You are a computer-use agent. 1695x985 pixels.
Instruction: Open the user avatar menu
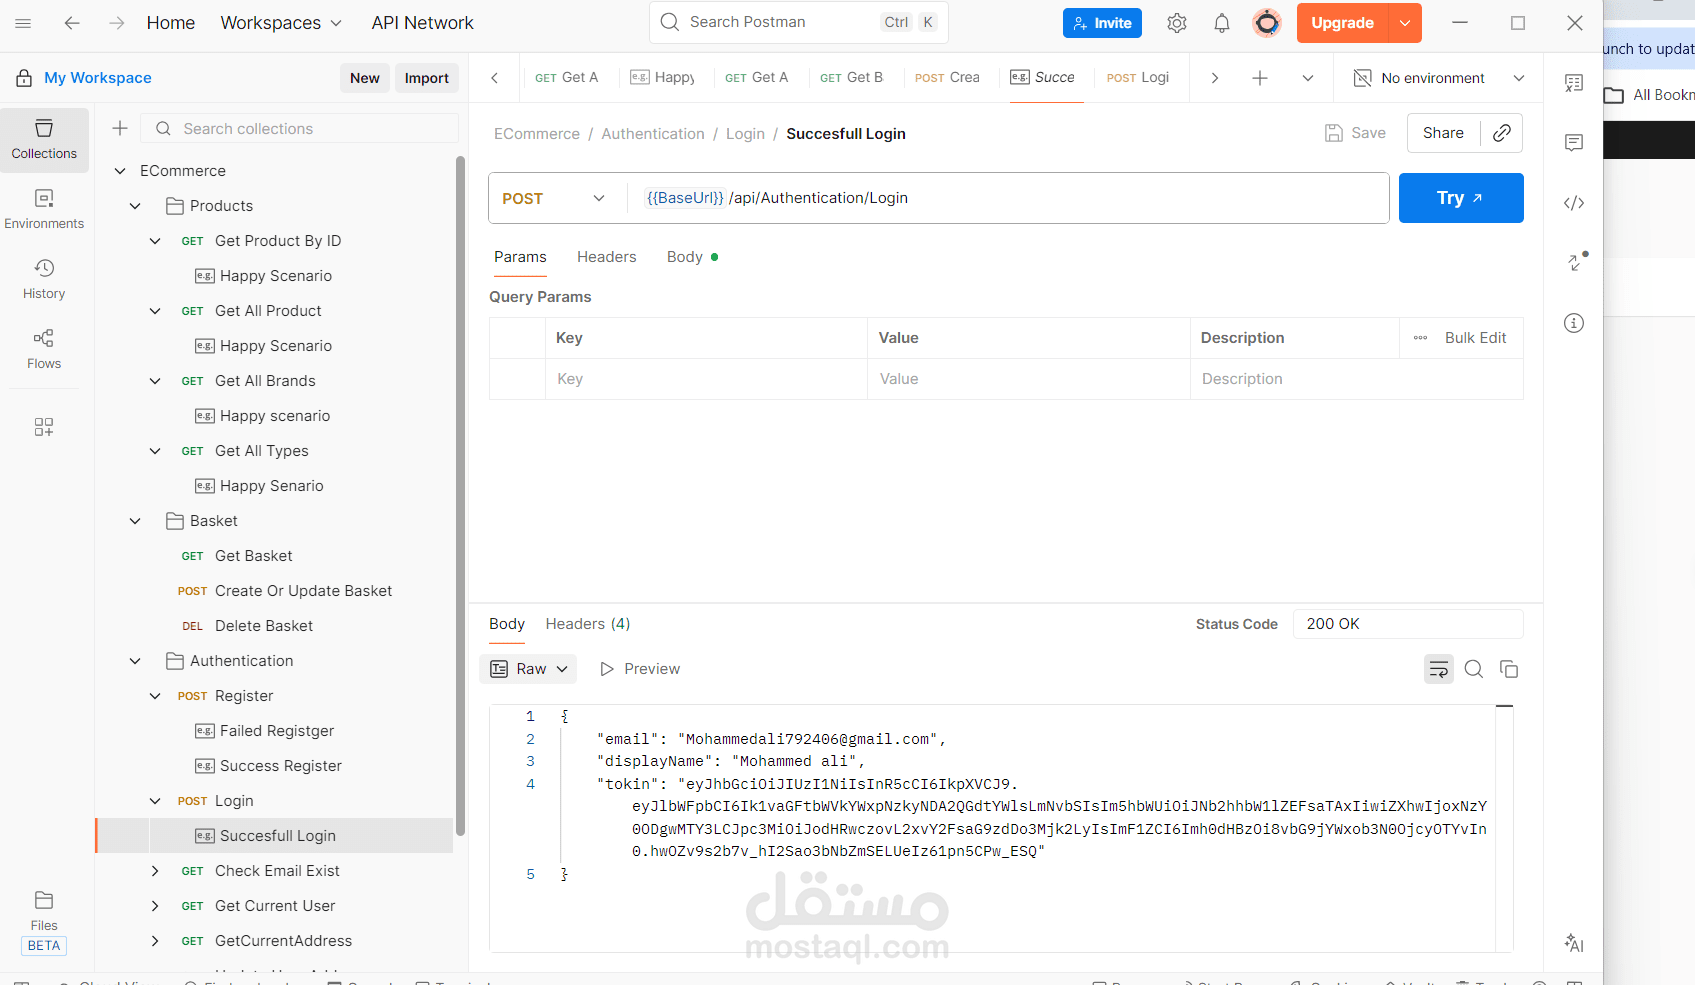[x=1267, y=23]
